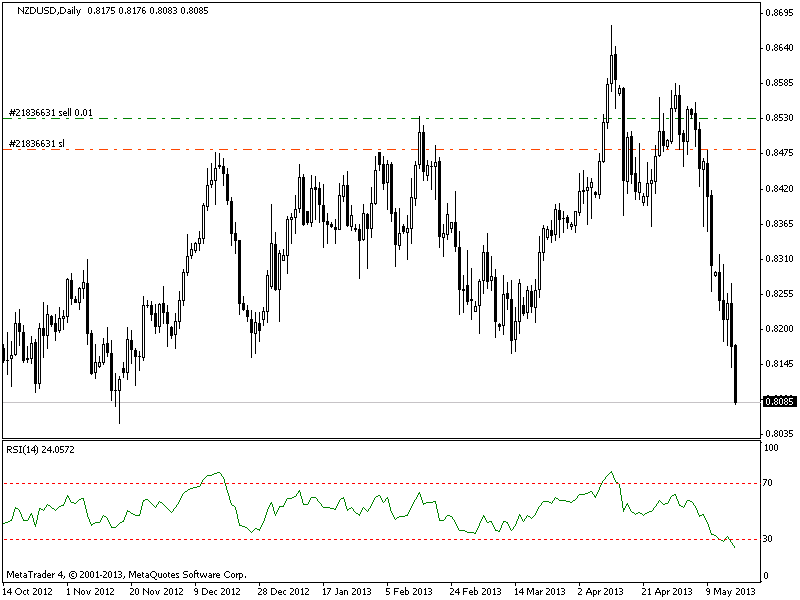Click the RSI 70 level label

[767, 482]
